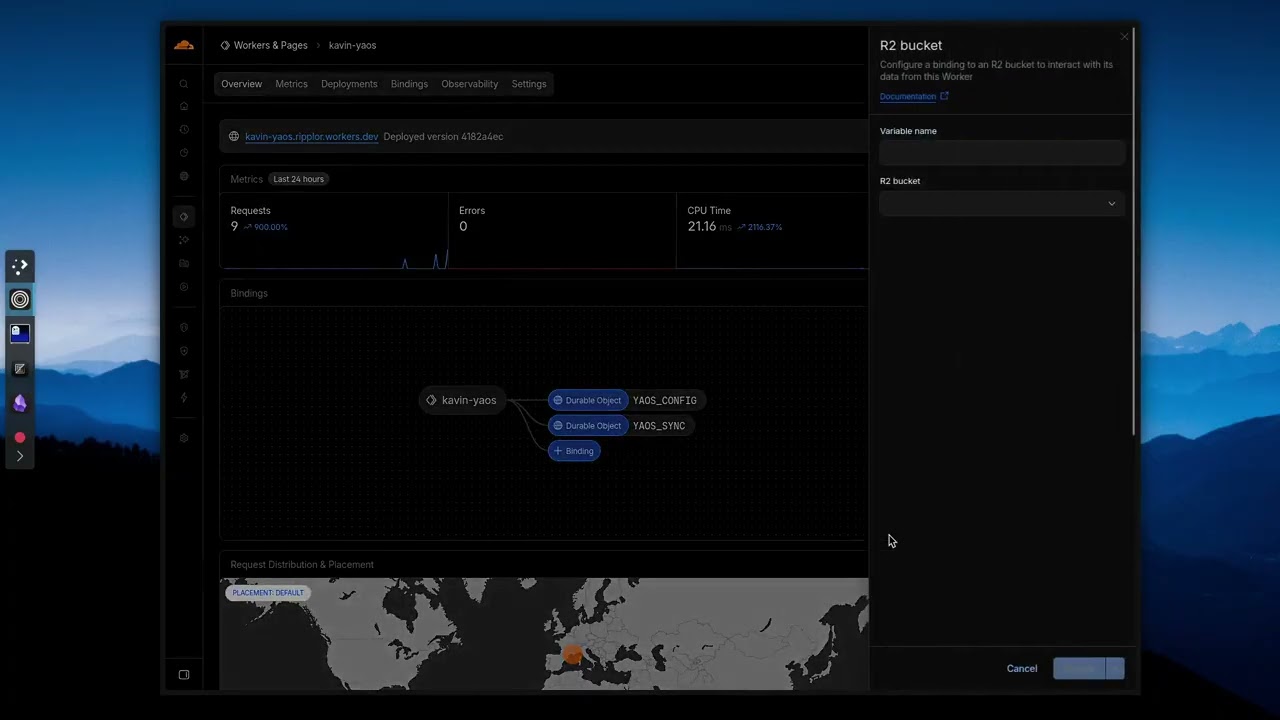Select the YAOS_CONFIG Durable Object binding
The height and width of the screenshot is (720, 1280).
pyautogui.click(x=625, y=400)
